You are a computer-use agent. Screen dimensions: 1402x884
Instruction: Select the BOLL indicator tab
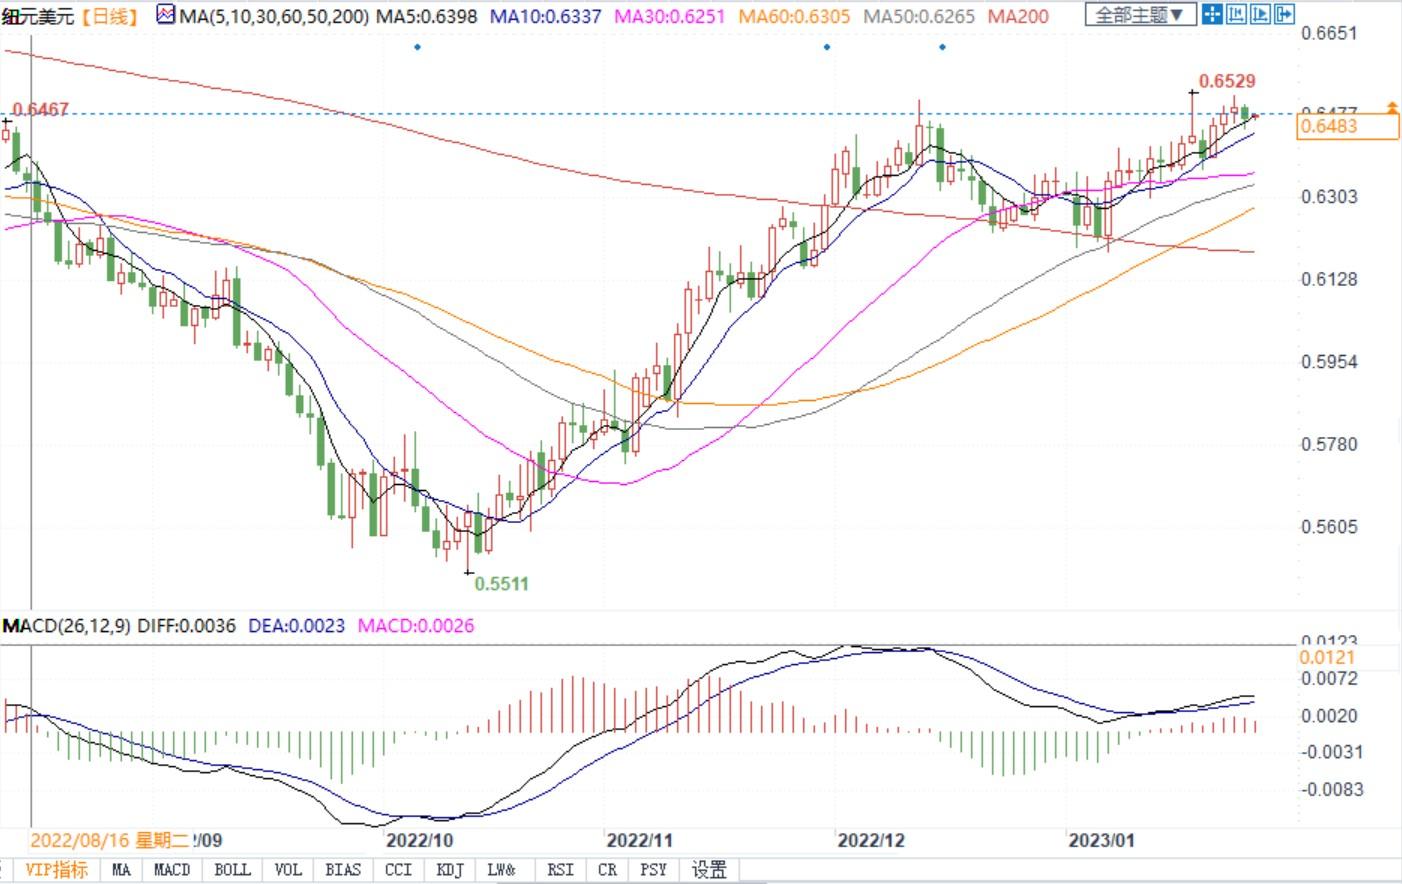pos(232,870)
